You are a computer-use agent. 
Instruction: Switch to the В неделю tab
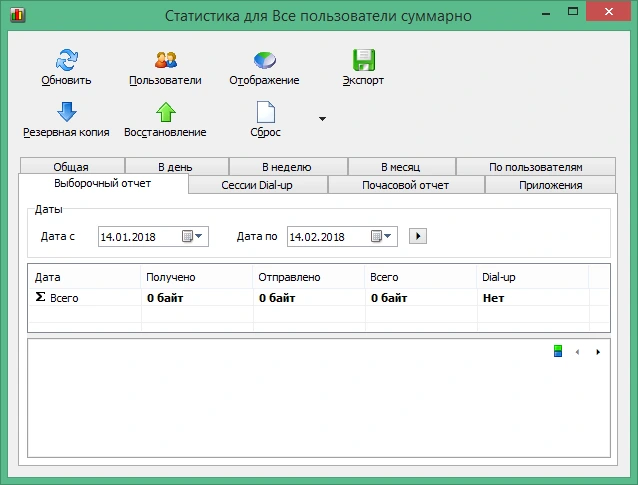[x=288, y=166]
